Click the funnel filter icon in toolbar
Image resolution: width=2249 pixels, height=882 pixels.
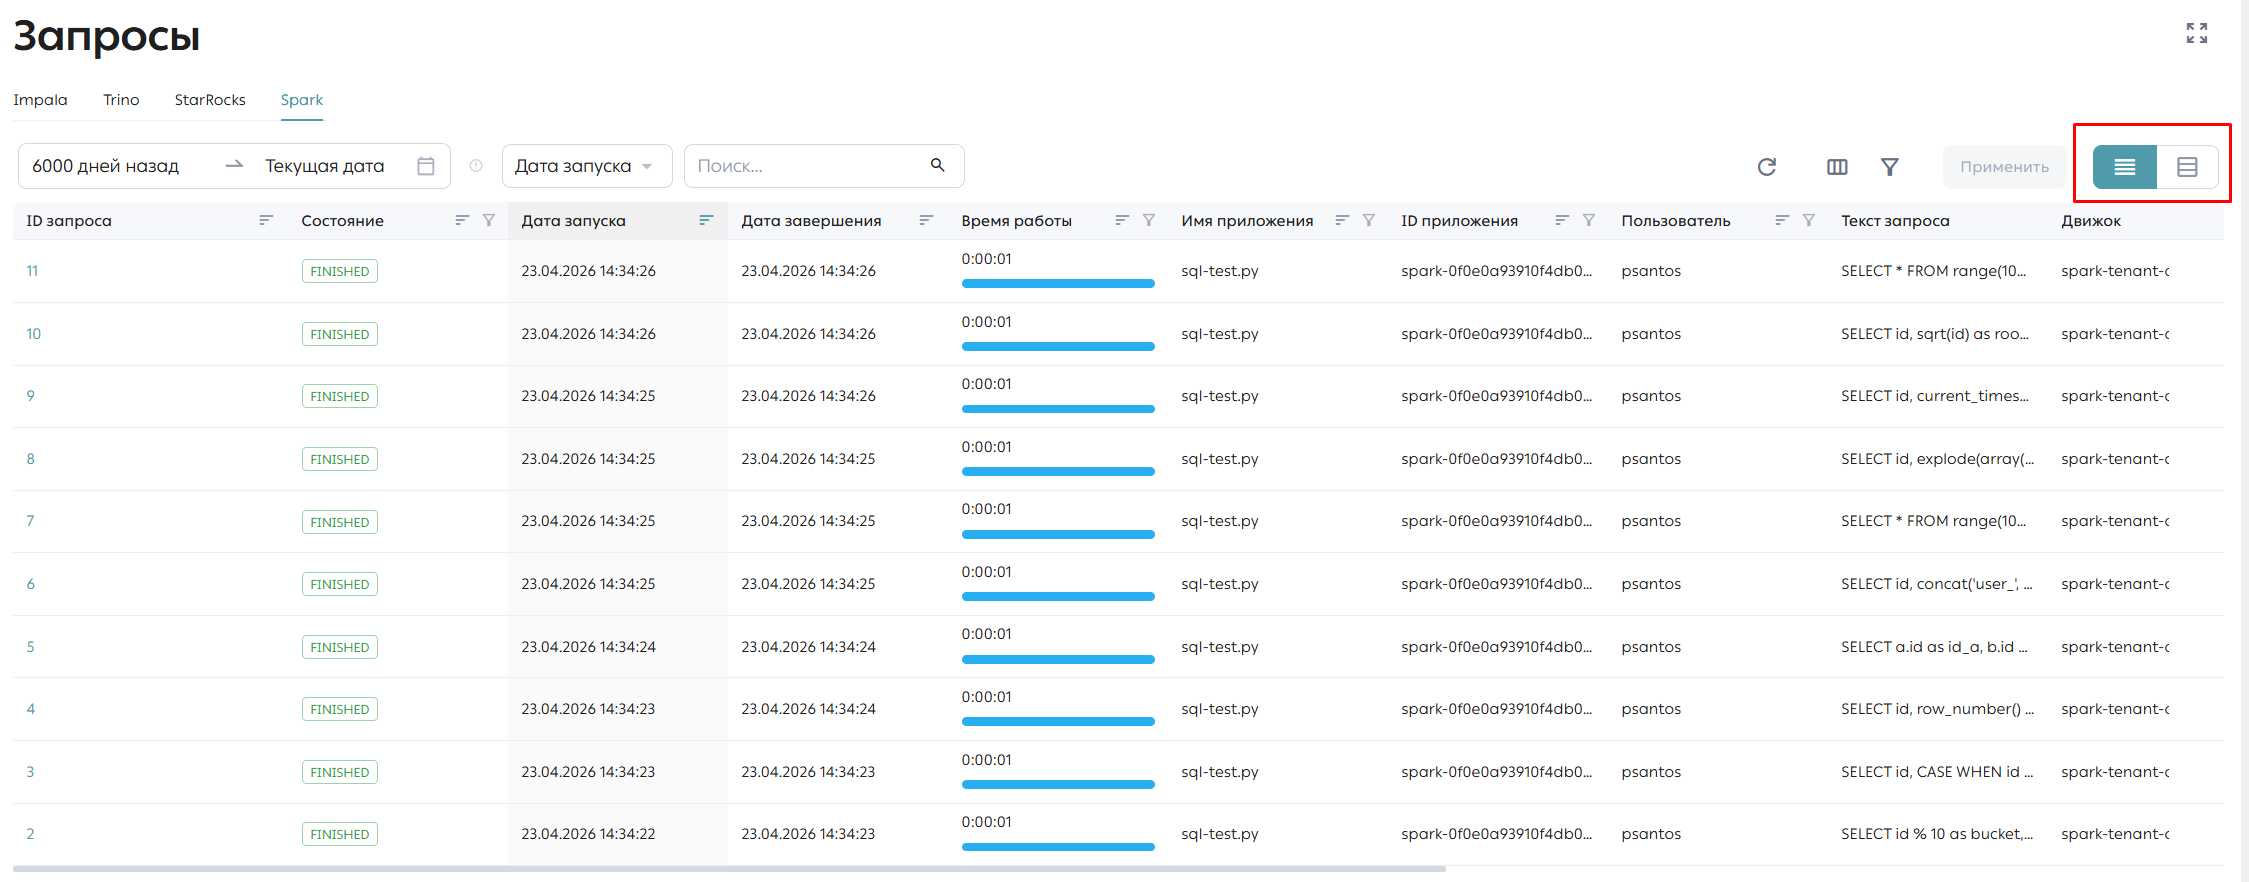[1890, 167]
